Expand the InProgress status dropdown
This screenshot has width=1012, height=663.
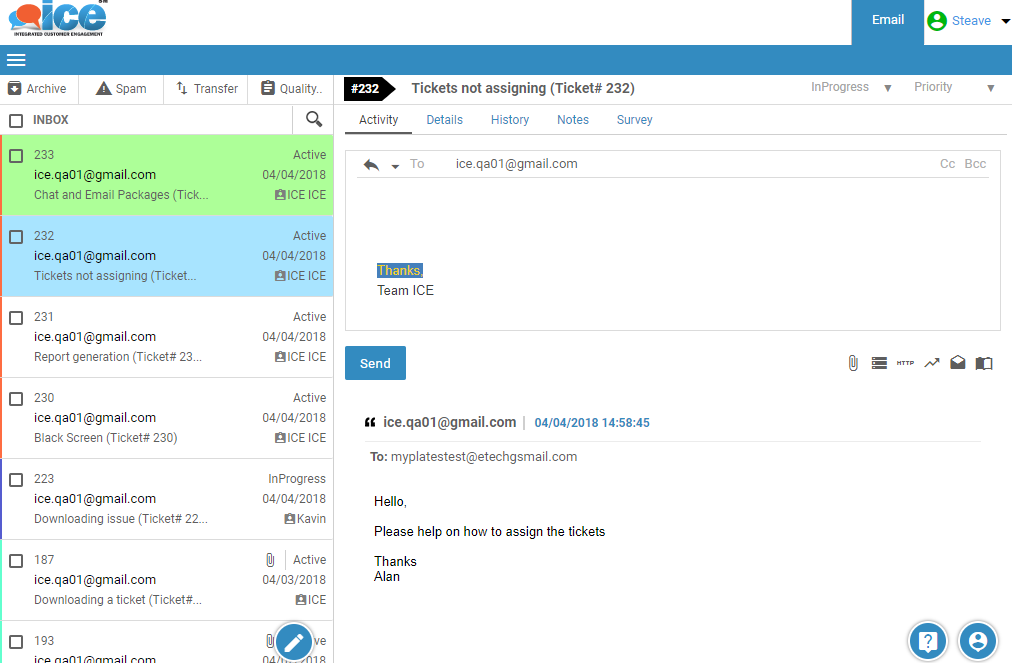(x=851, y=88)
